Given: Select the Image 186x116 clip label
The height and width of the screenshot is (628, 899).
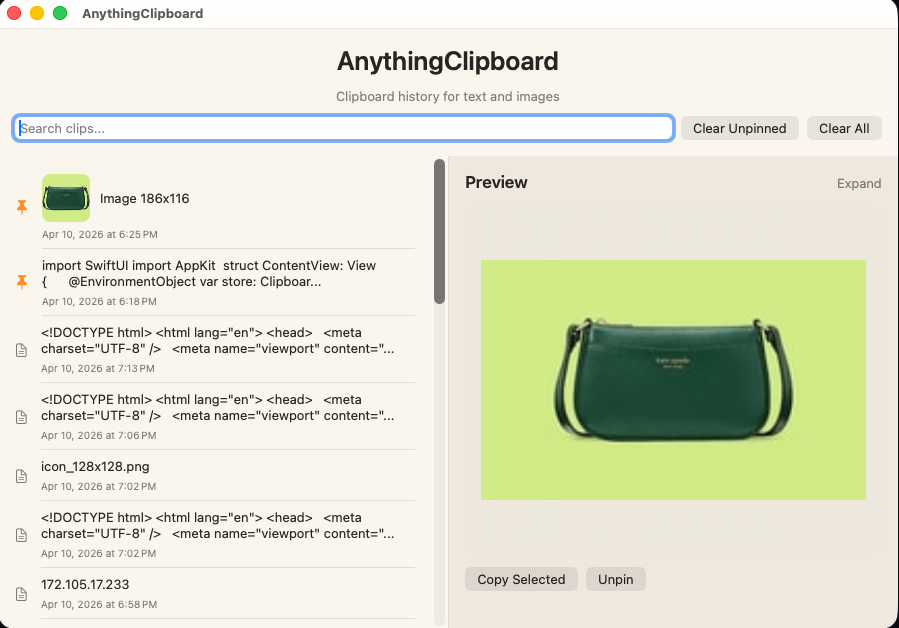Looking at the screenshot, I should [x=144, y=198].
